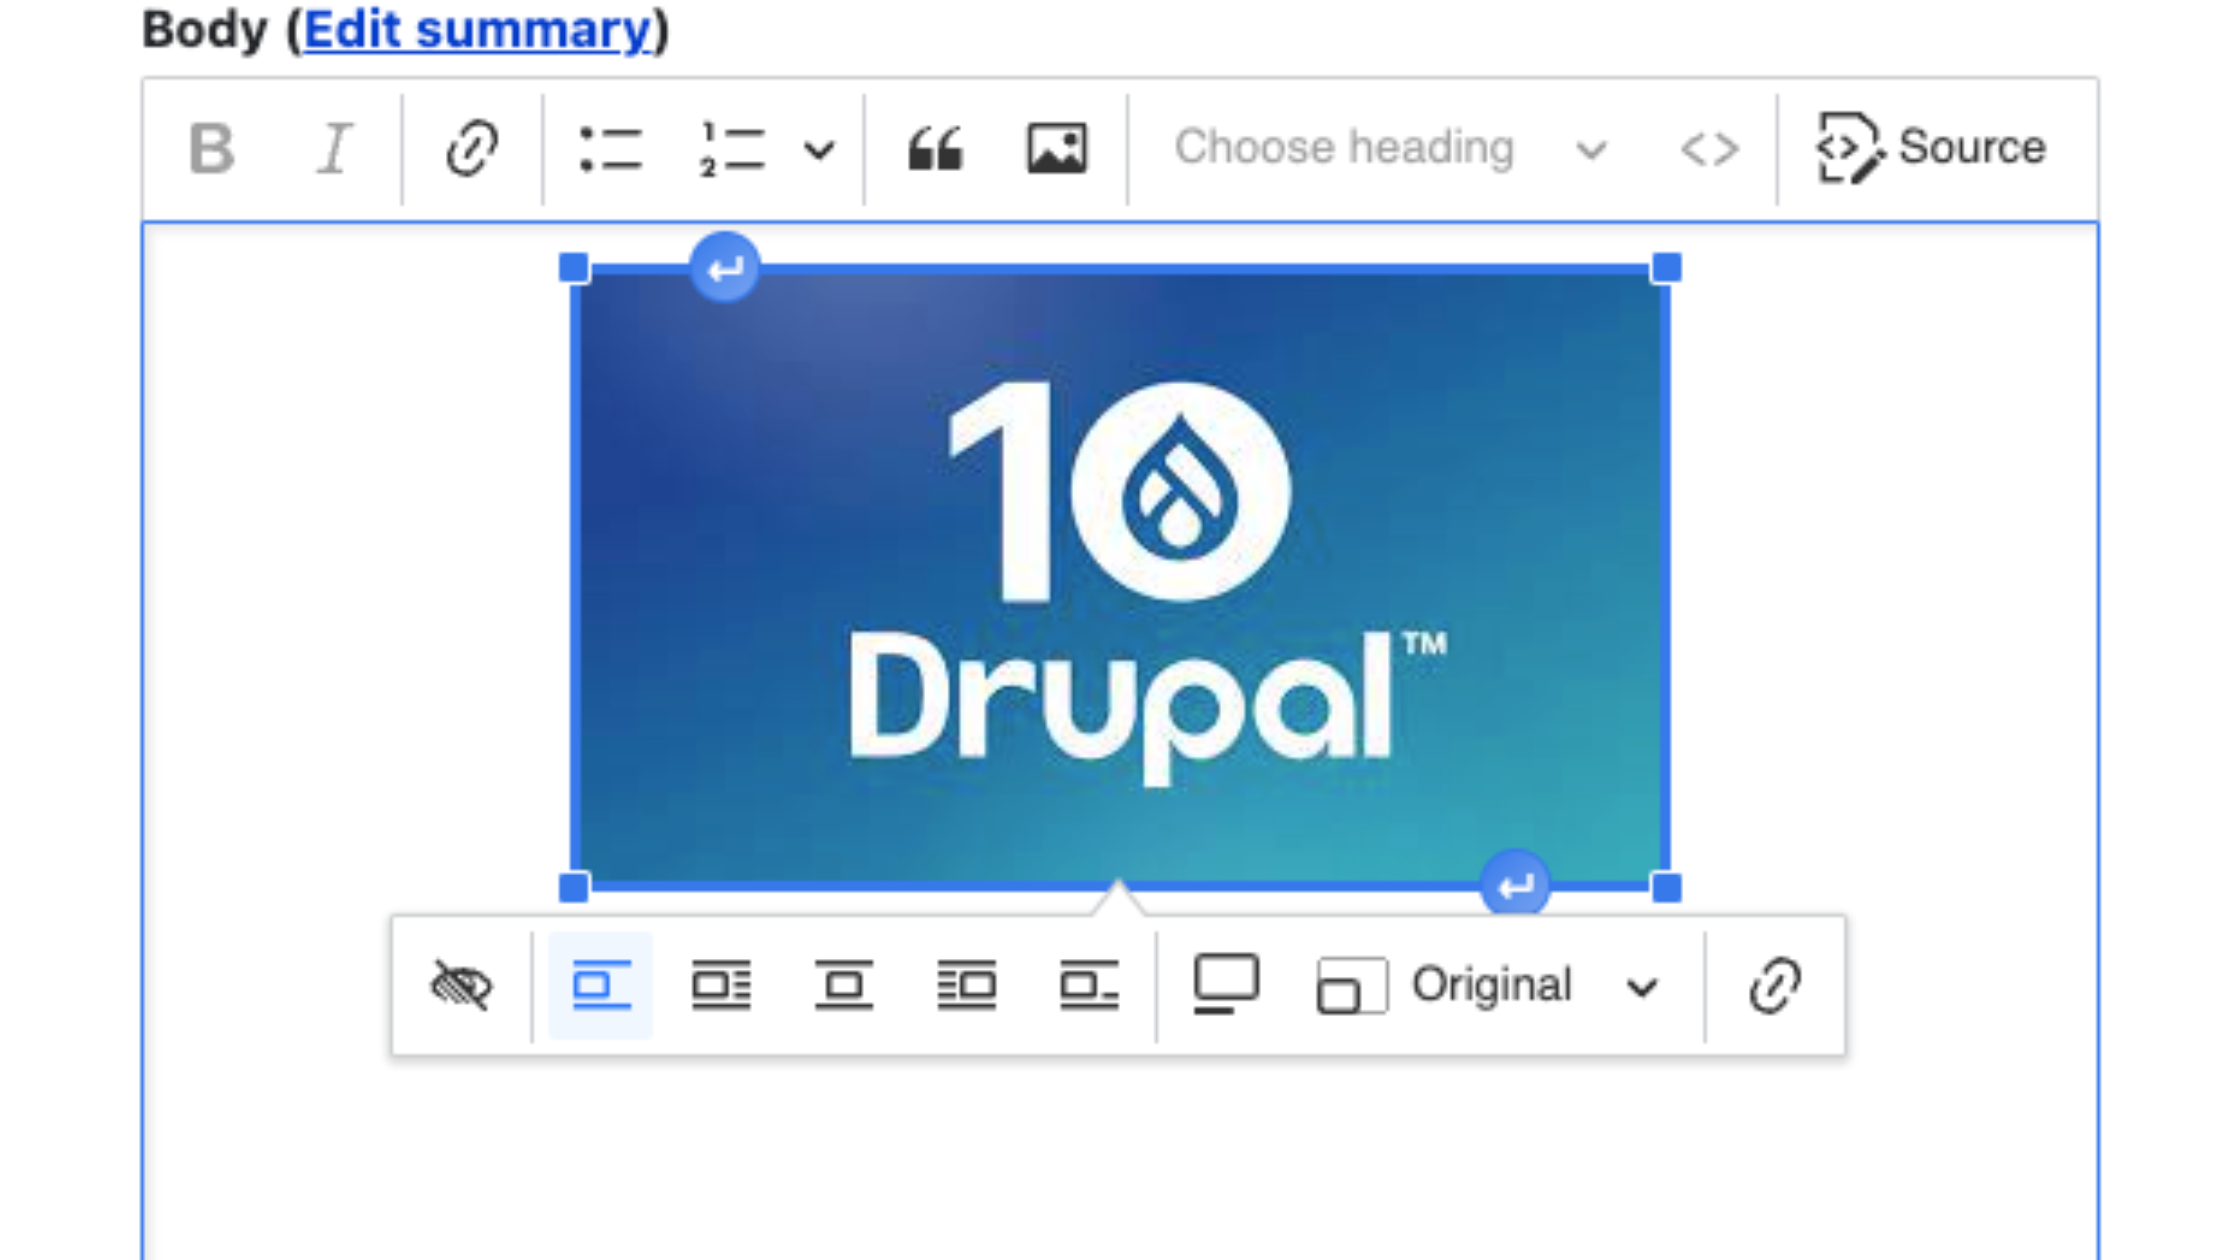Open the Edit summary link
The width and height of the screenshot is (2240, 1260).
pyautogui.click(x=477, y=30)
